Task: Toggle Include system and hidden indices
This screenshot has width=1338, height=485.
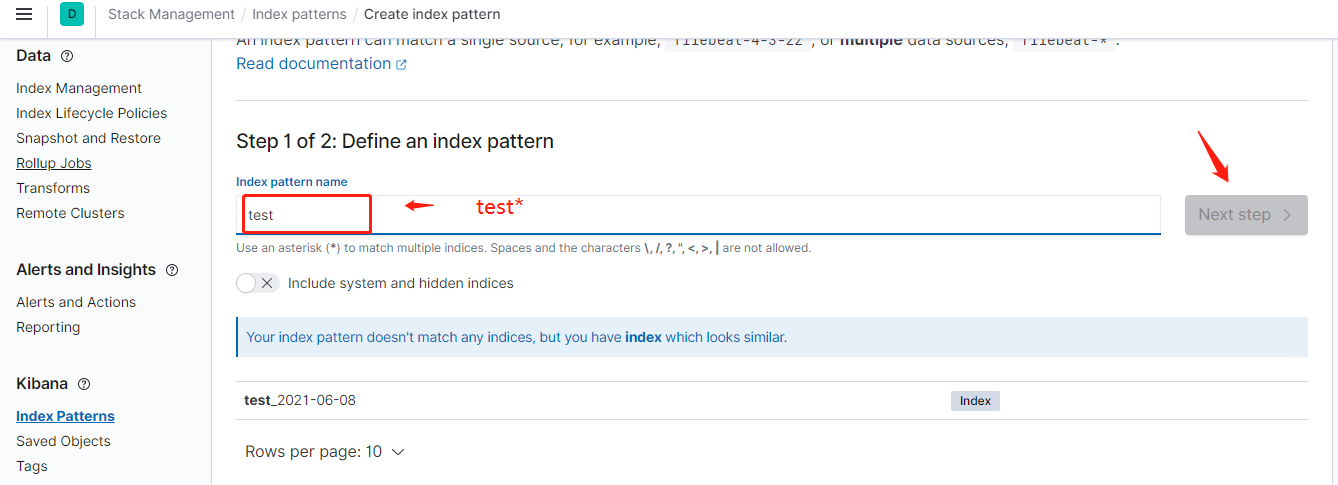Action: point(256,283)
